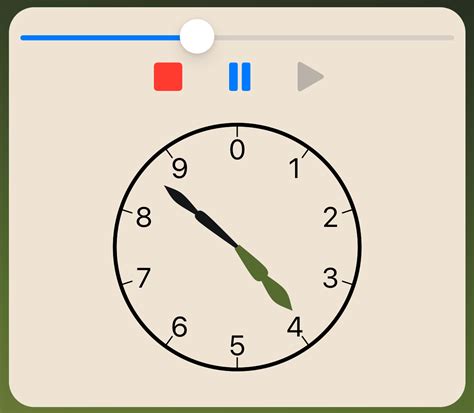The image size is (474, 413).
Task: Select the number 3 on dial
Action: click(x=330, y=278)
